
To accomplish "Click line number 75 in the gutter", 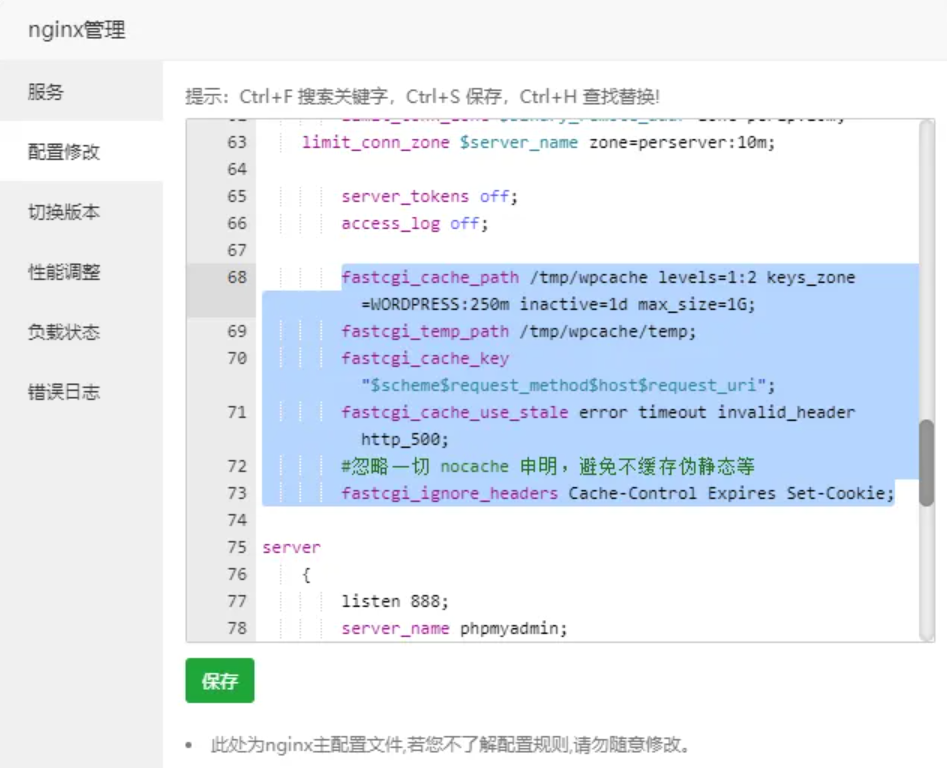I will coord(236,547).
